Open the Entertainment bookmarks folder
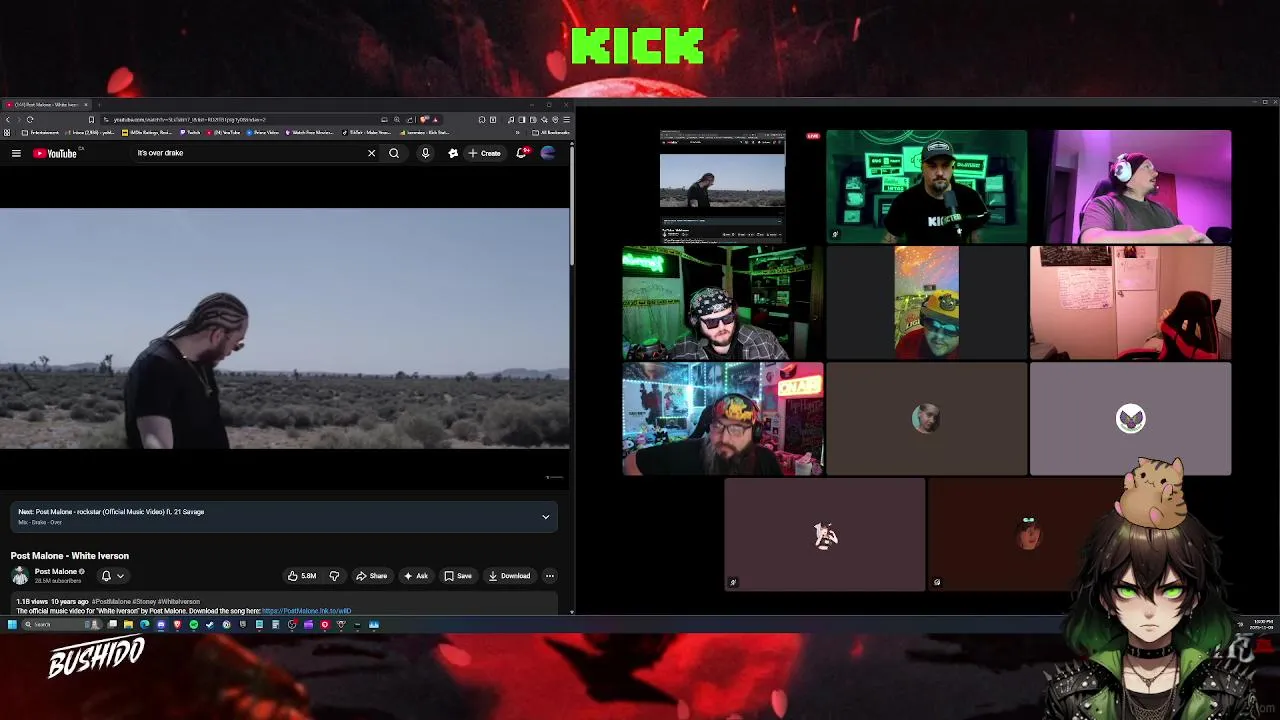1280x720 pixels. [x=40, y=132]
